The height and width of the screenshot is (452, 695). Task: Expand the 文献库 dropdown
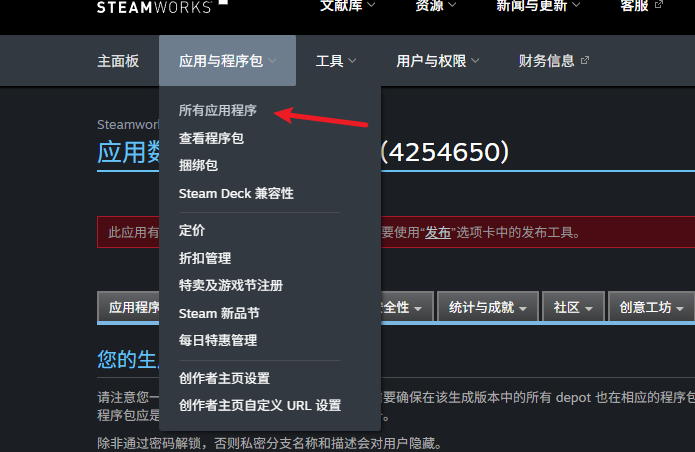[348, 5]
